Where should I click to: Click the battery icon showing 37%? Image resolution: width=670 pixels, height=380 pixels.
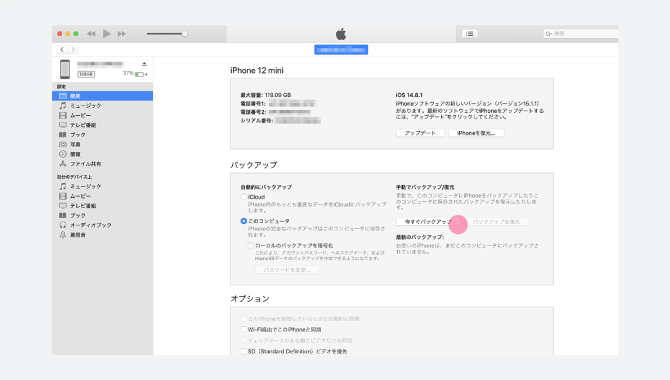[x=140, y=74]
